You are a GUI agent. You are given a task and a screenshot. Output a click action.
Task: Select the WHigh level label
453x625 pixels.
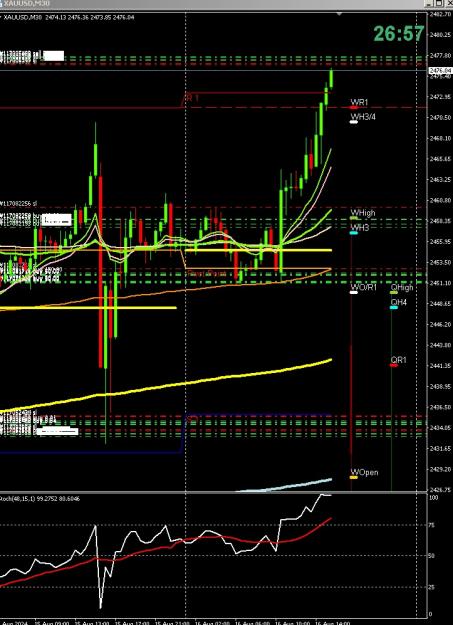point(363,213)
